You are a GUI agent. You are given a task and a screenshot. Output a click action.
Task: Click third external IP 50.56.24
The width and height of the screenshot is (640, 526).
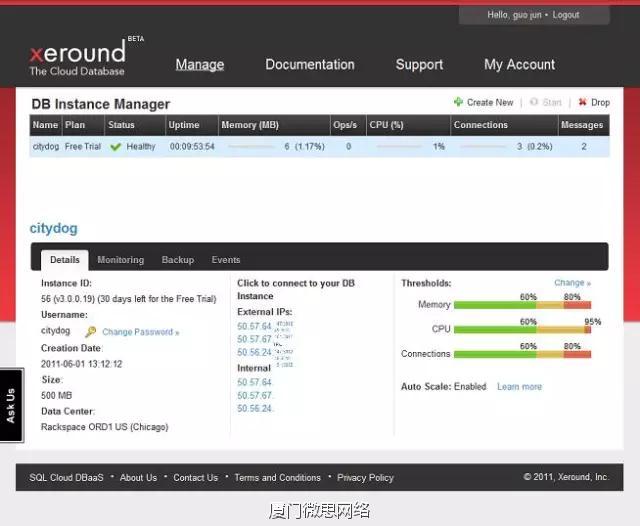click(x=254, y=352)
